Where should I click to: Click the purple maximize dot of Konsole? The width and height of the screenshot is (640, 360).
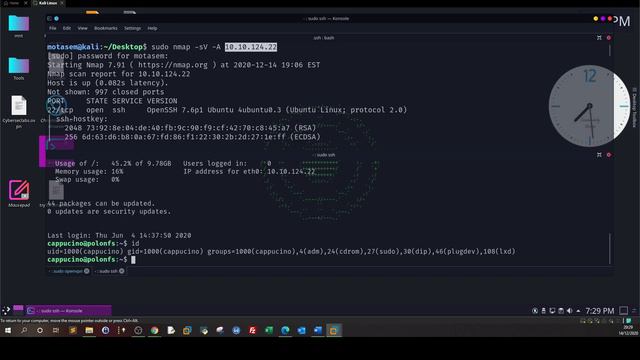click(603, 18)
